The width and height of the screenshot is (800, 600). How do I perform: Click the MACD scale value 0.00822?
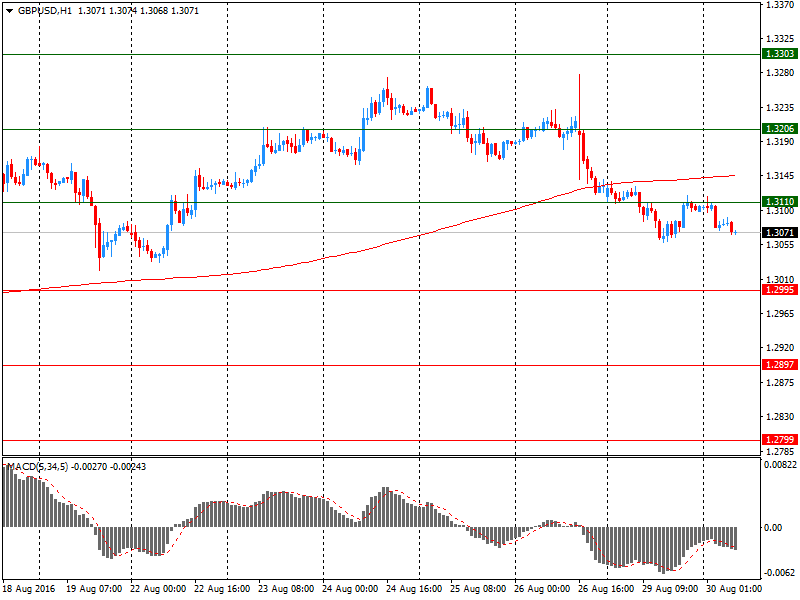click(780, 465)
